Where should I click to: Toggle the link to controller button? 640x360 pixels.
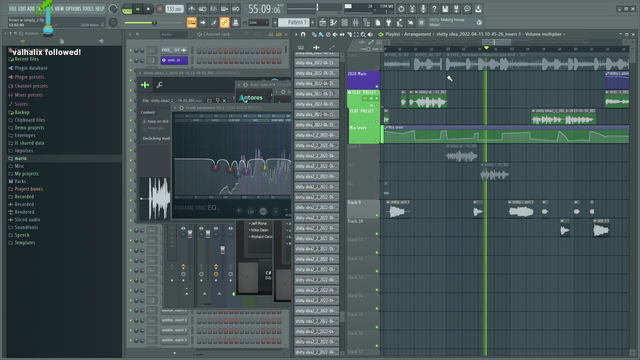point(224,22)
